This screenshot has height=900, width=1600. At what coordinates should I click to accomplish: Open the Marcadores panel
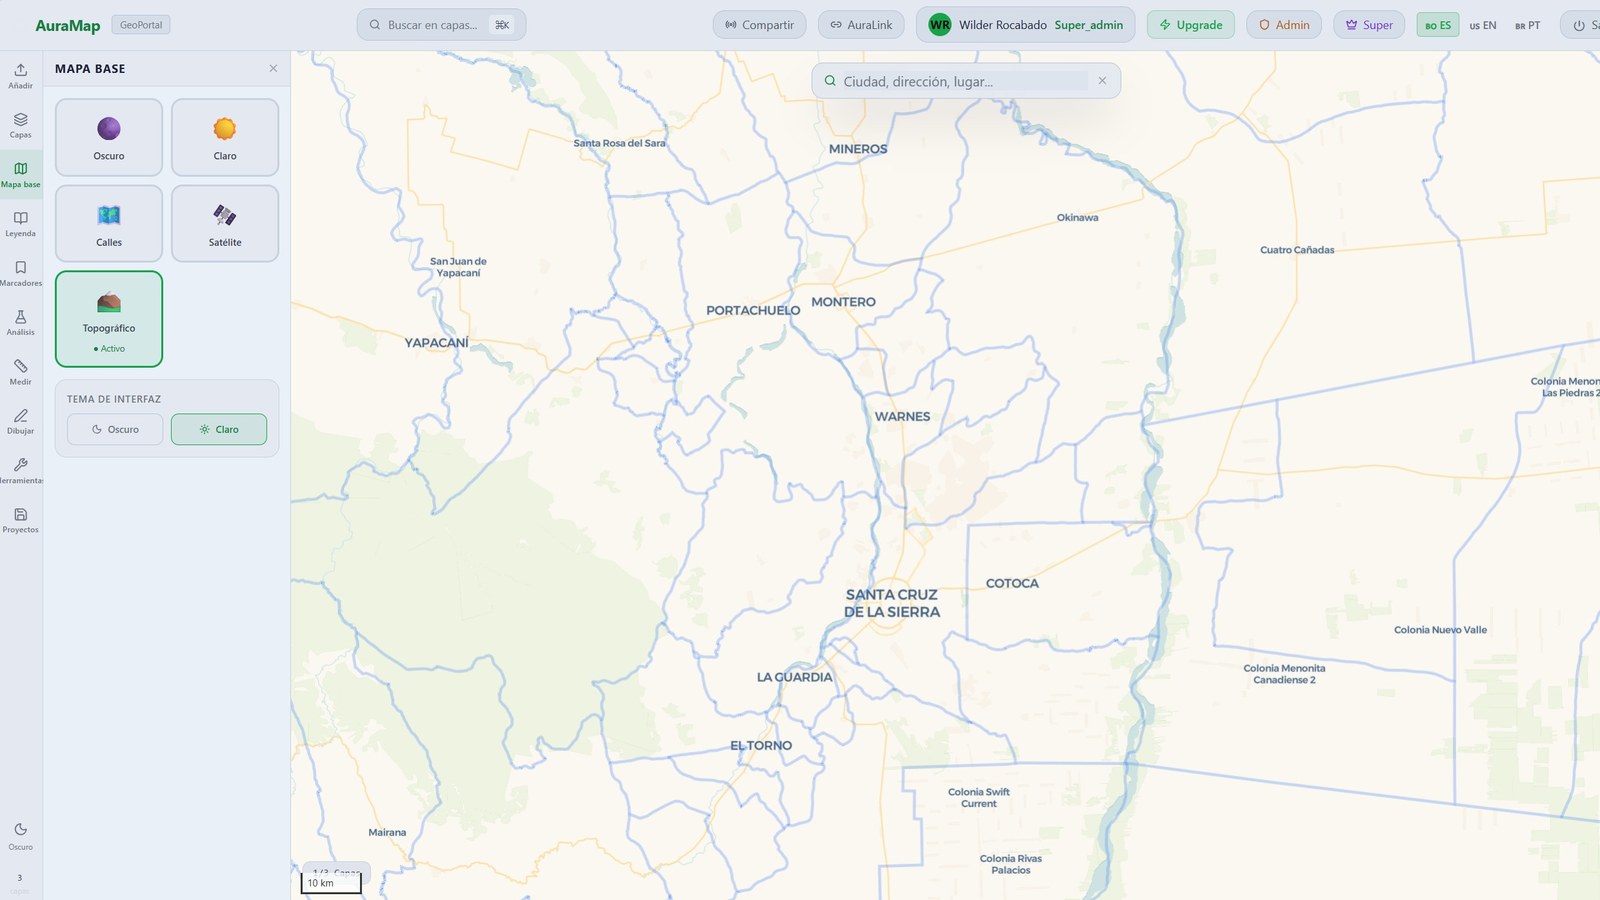tap(20, 273)
